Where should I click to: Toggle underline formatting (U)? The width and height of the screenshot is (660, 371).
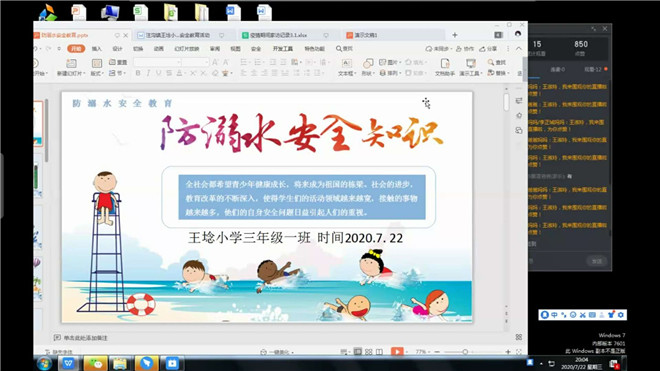tap(158, 73)
